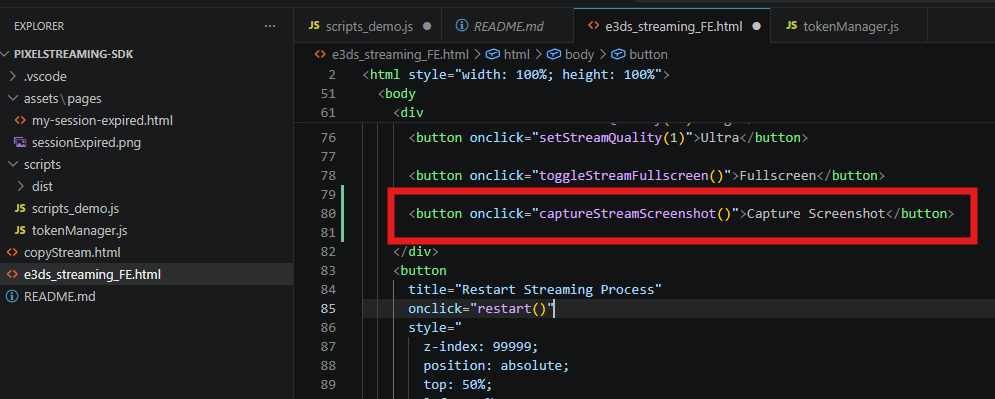
Task: Click the style=" attribute on line 86
Action: 435,328
